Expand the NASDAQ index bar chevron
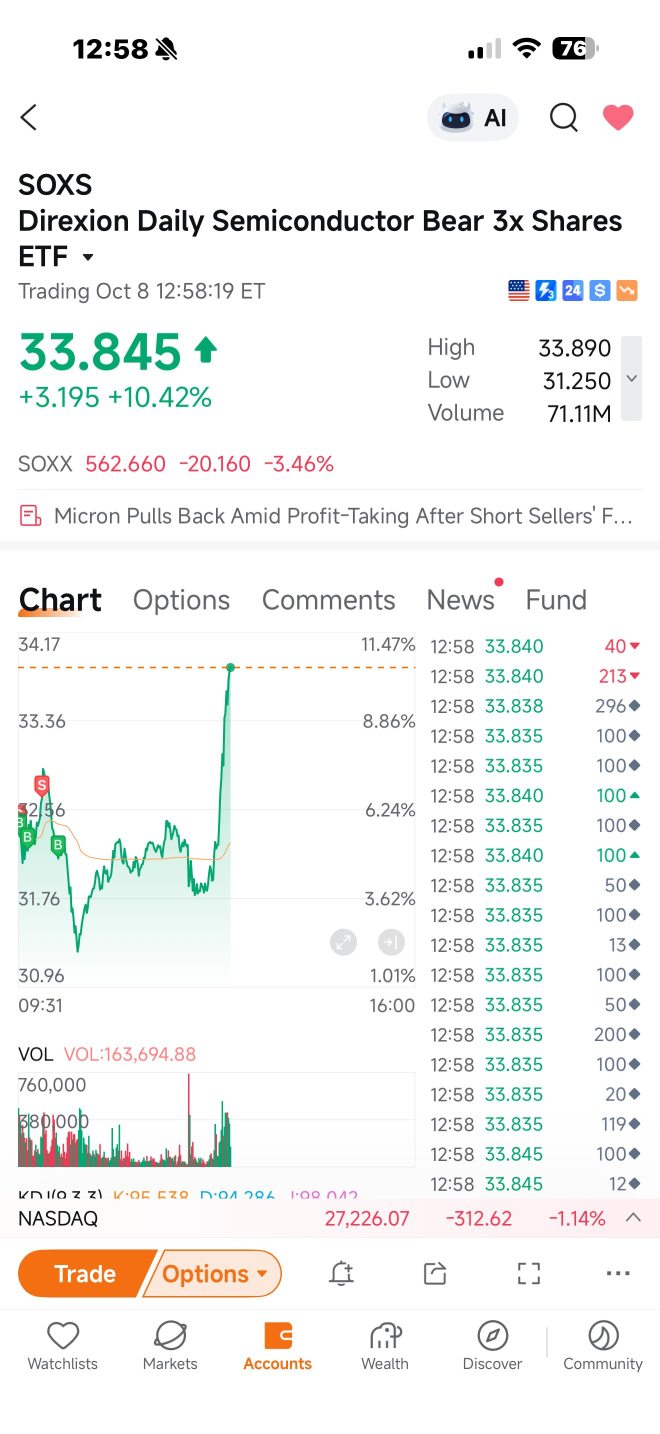Viewport: 660px width, 1434px height. (633, 1218)
